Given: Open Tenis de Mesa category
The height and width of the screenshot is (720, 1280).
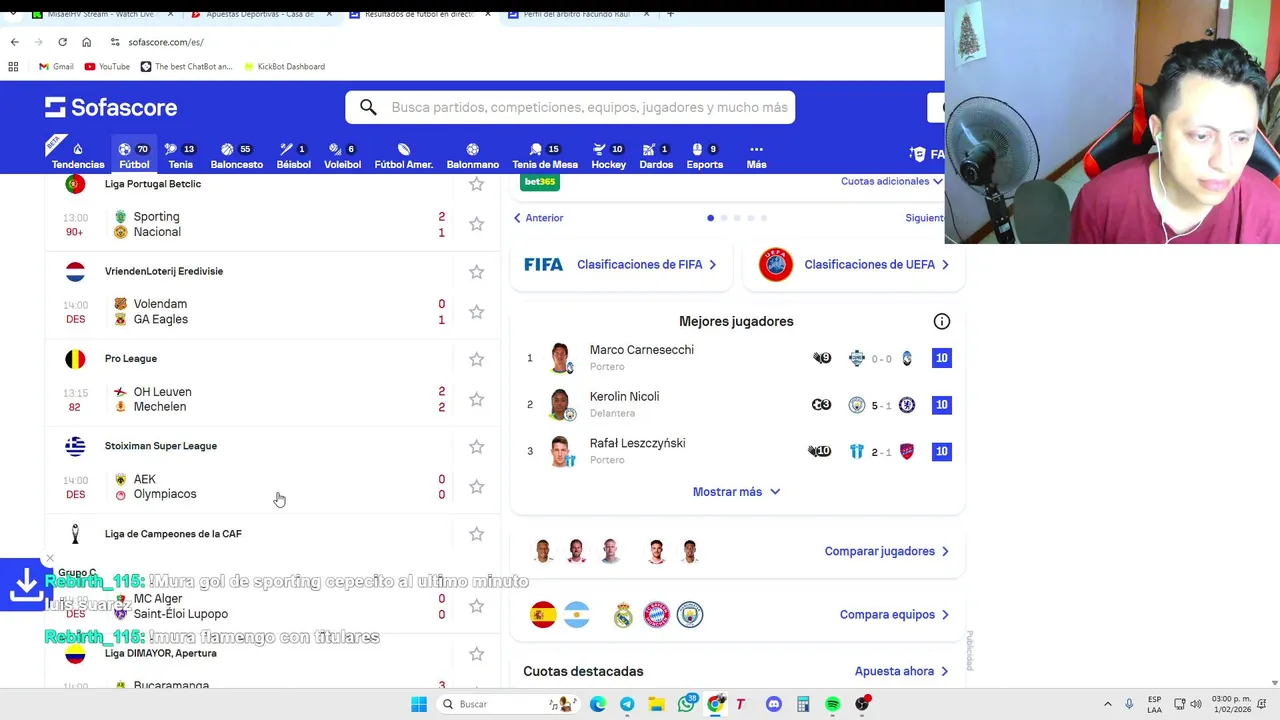Looking at the screenshot, I should point(545,155).
